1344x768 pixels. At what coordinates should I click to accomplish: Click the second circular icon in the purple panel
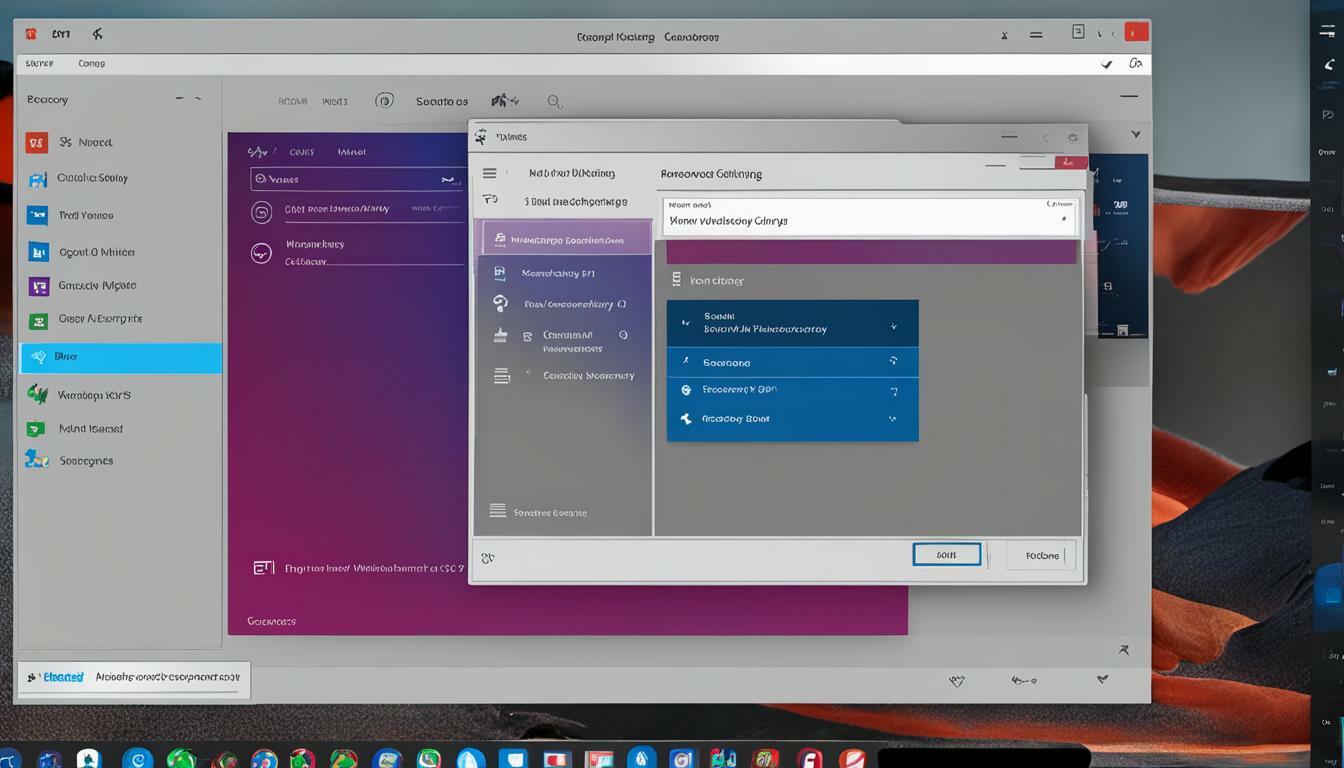[261, 253]
